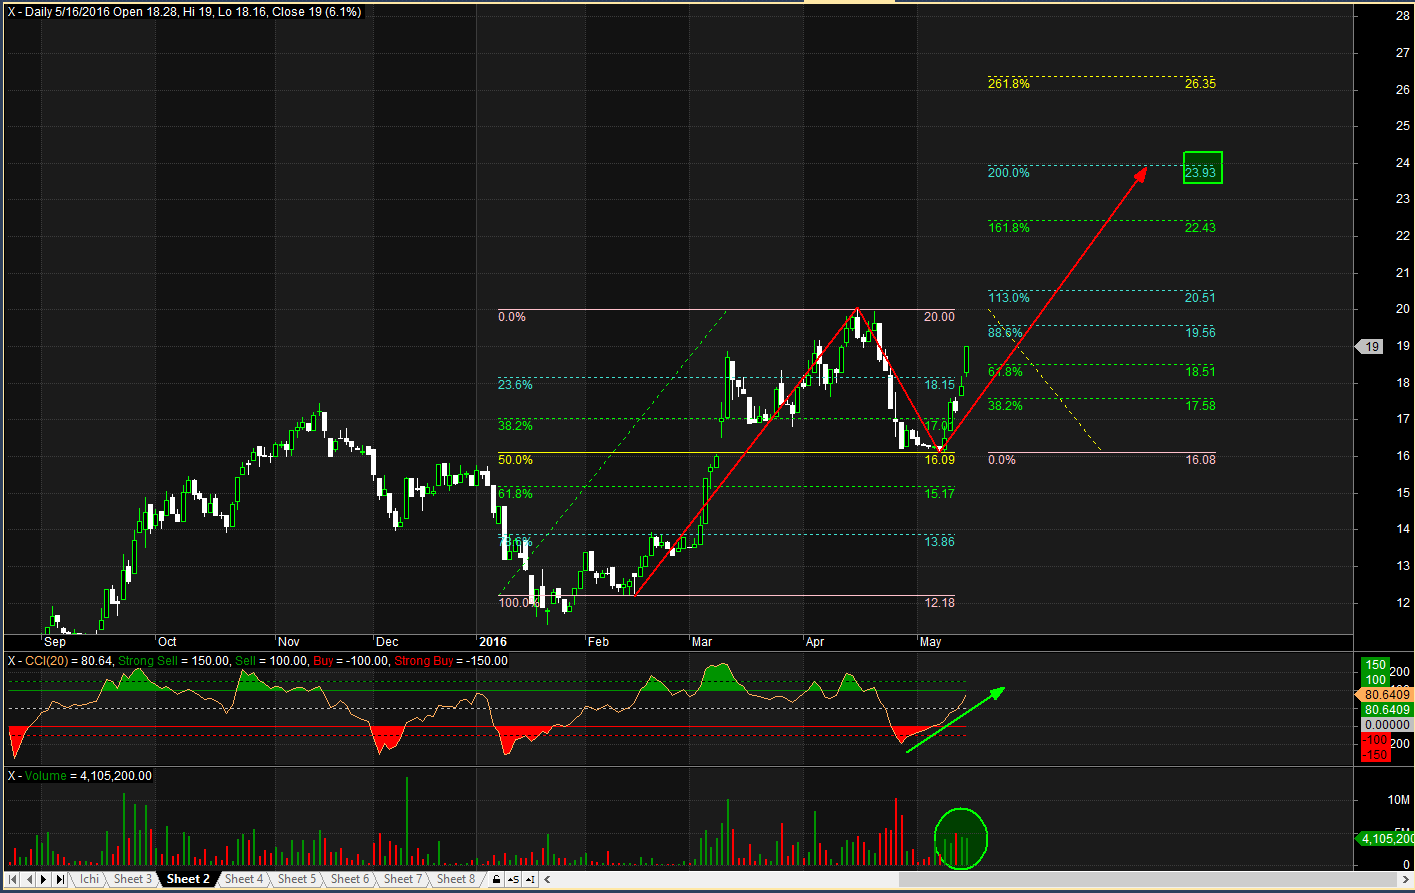Switch to Sheet 7

pyautogui.click(x=403, y=879)
